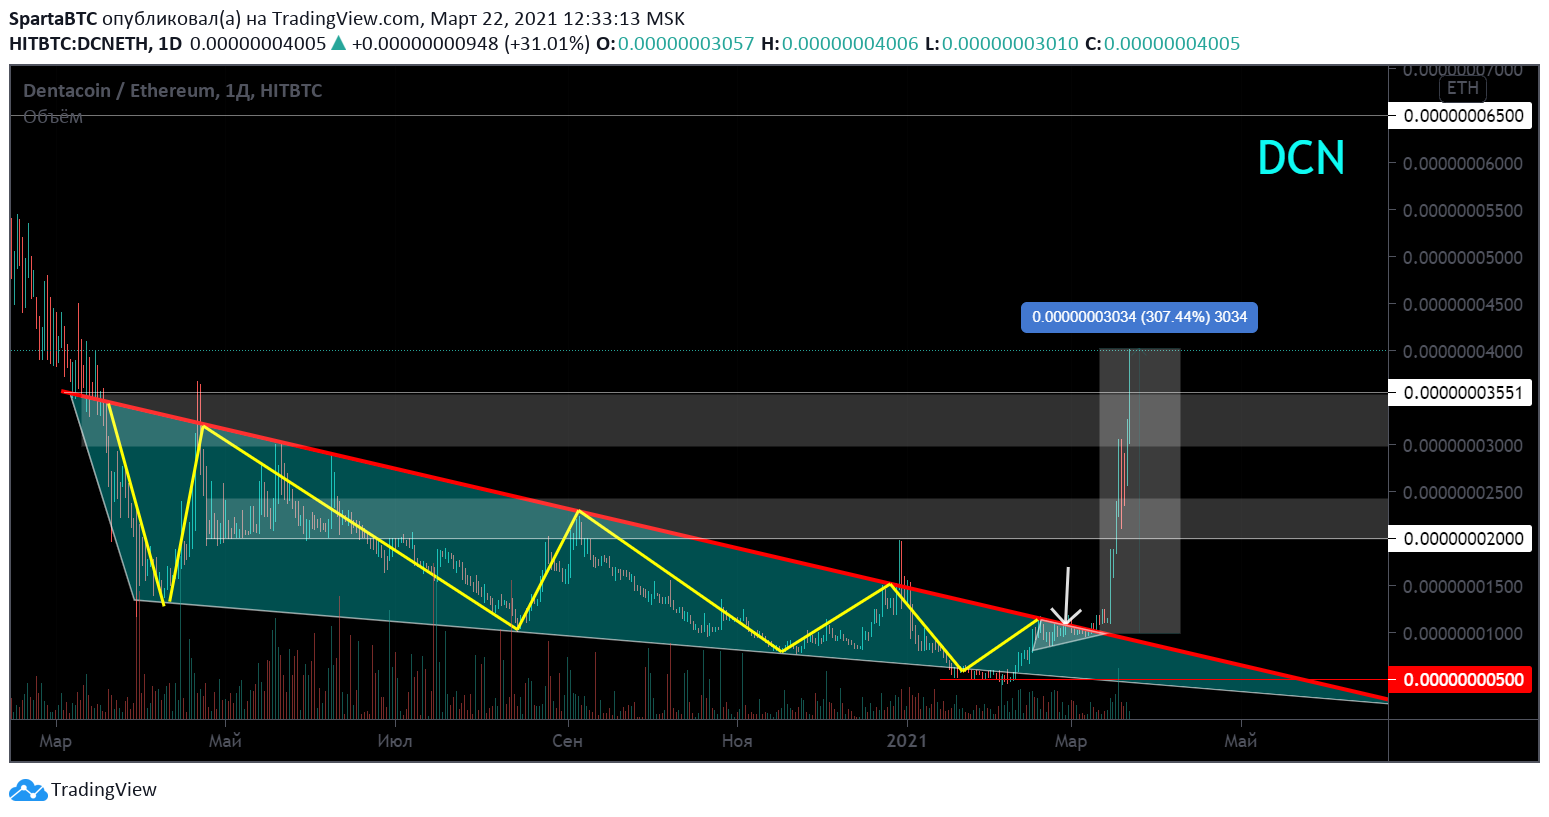Click the Dentacoin / Ethereum chart title

(x=172, y=91)
